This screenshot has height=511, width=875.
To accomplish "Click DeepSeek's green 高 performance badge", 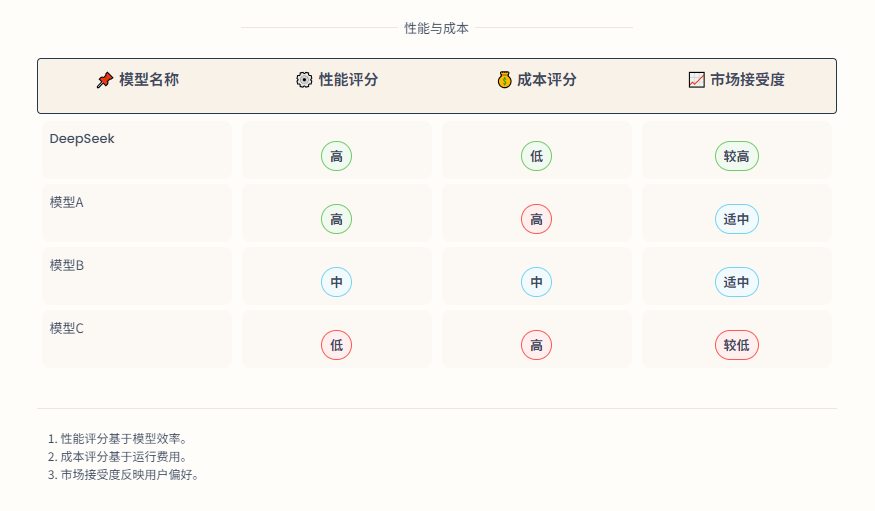I will pyautogui.click(x=336, y=156).
